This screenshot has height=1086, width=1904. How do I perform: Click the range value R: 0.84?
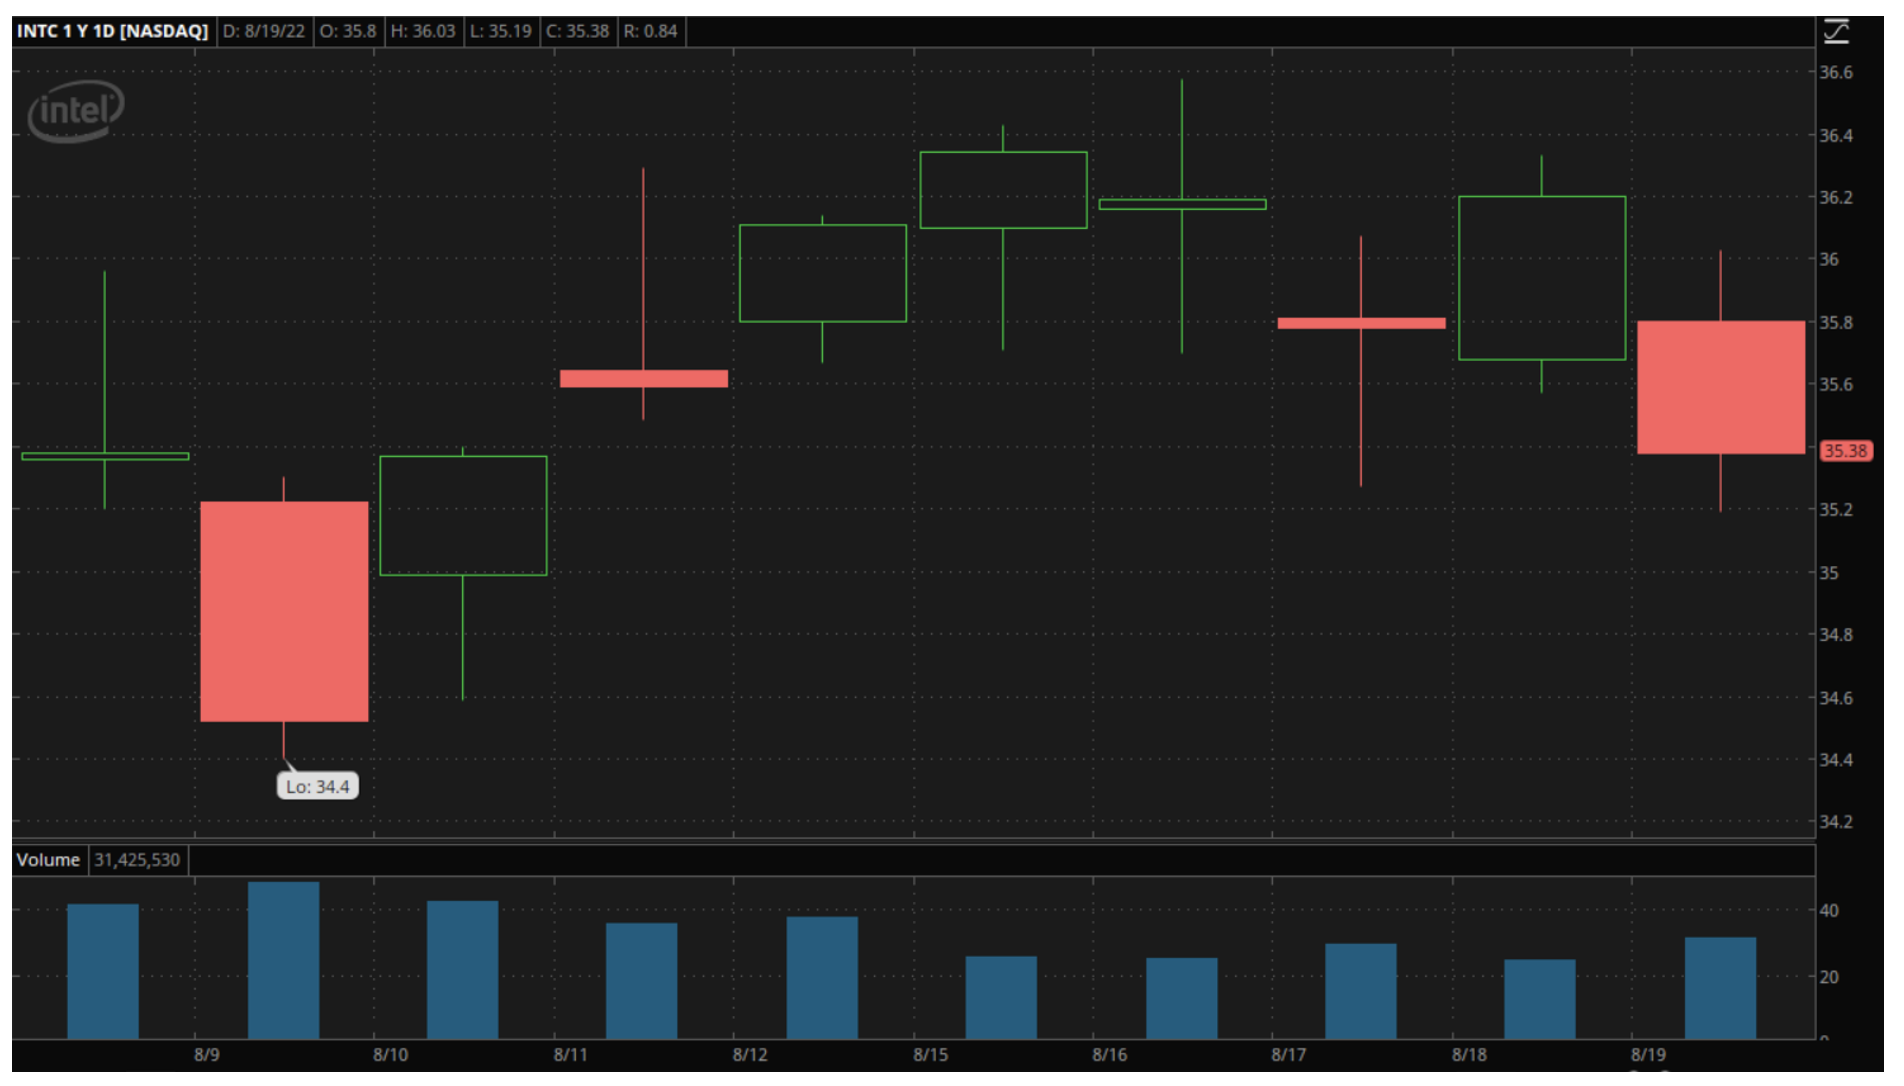click(651, 31)
